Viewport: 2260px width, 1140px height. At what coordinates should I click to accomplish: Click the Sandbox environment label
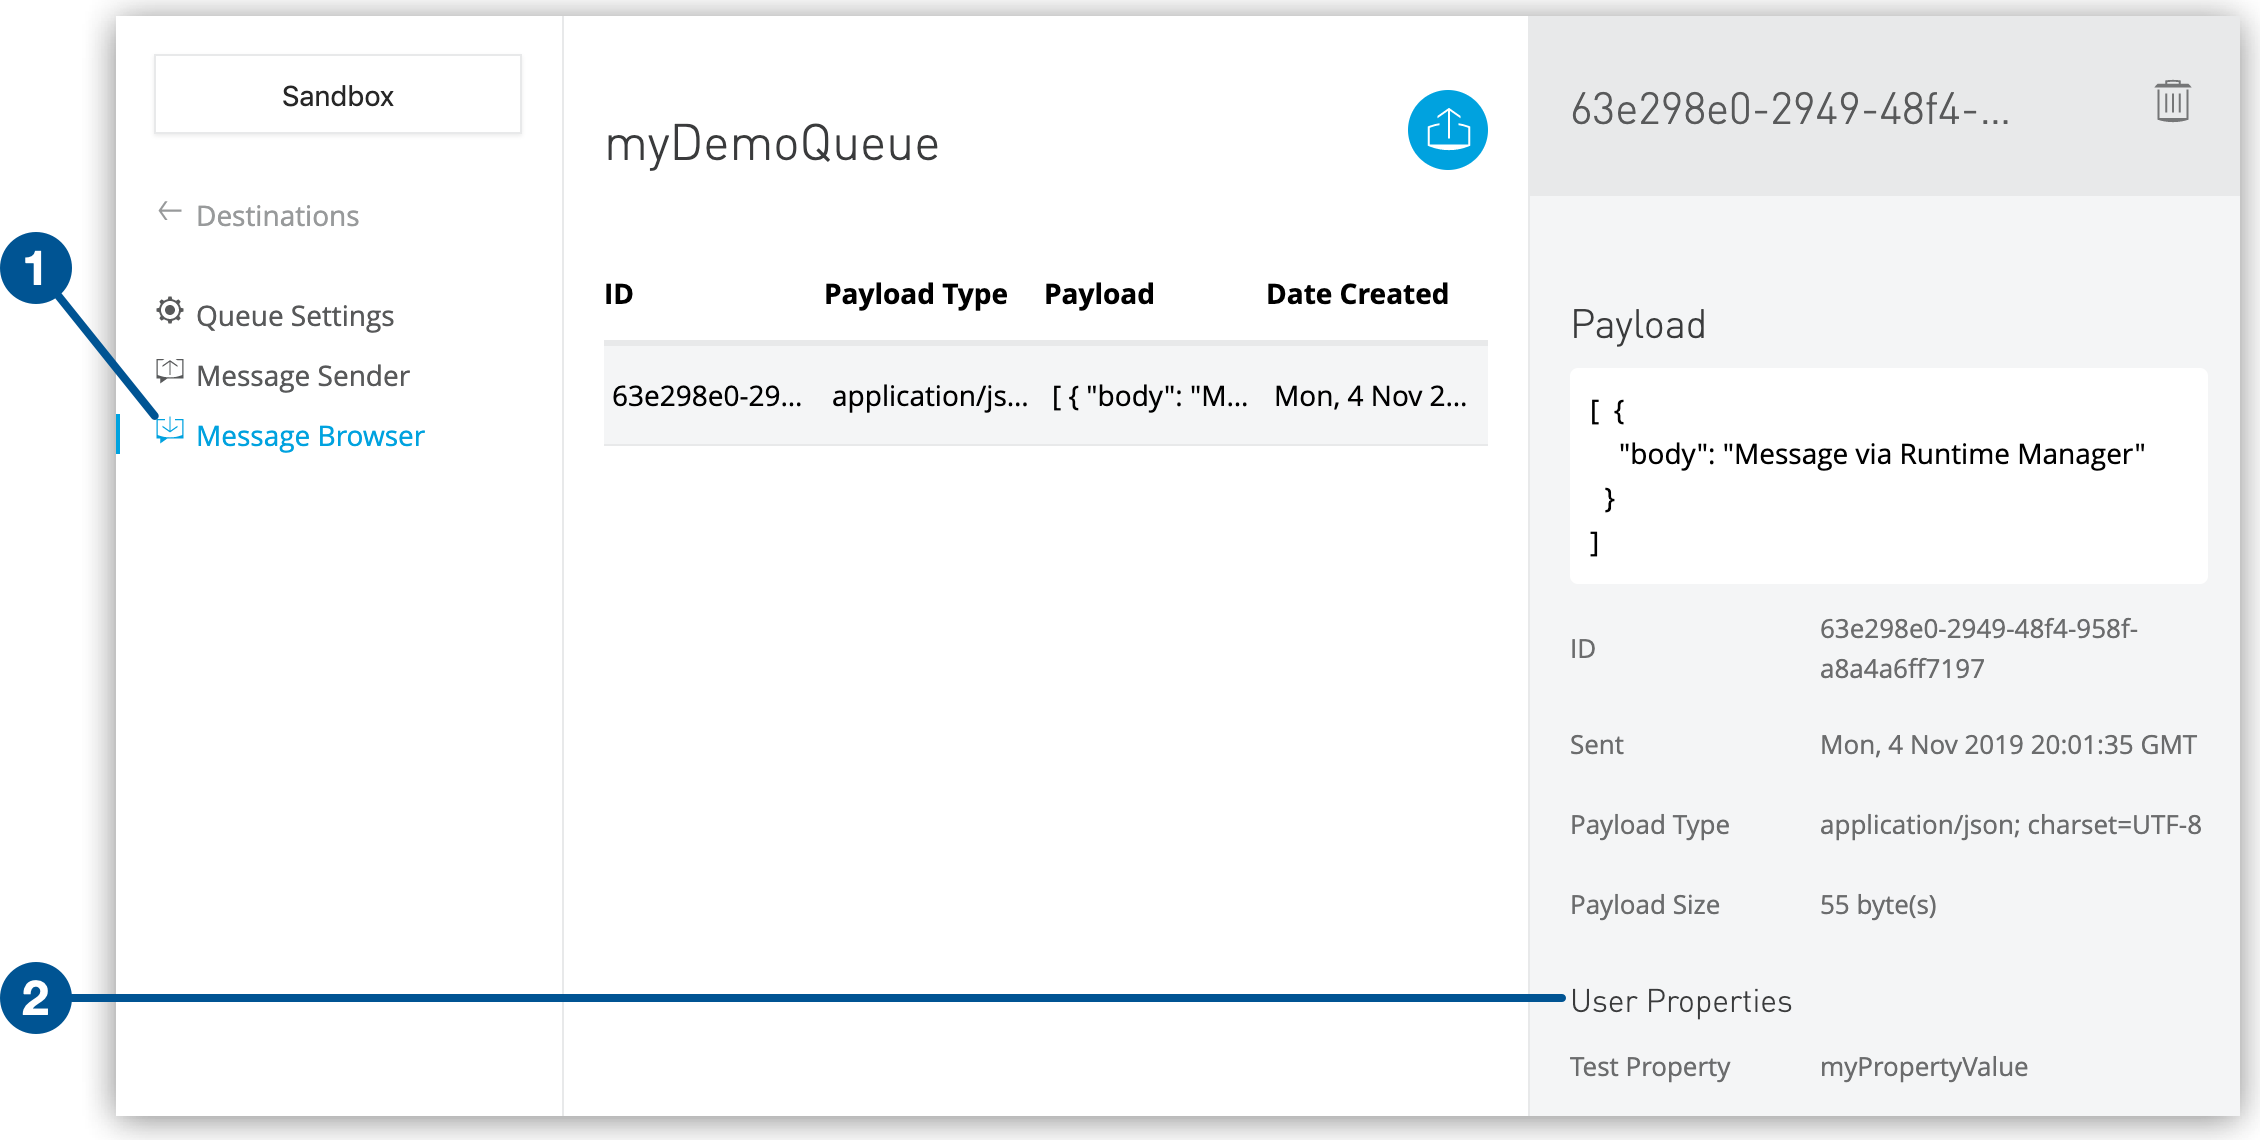click(x=336, y=95)
